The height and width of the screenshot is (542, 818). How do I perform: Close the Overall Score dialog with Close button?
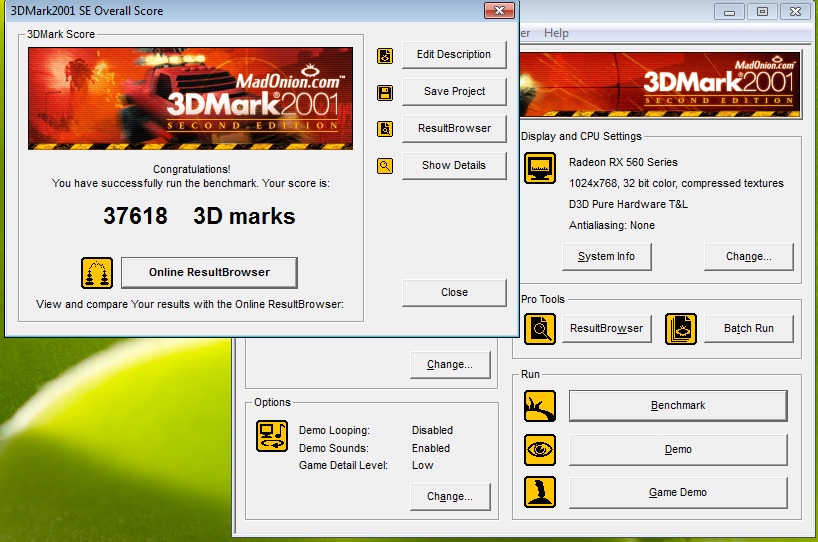[454, 293]
